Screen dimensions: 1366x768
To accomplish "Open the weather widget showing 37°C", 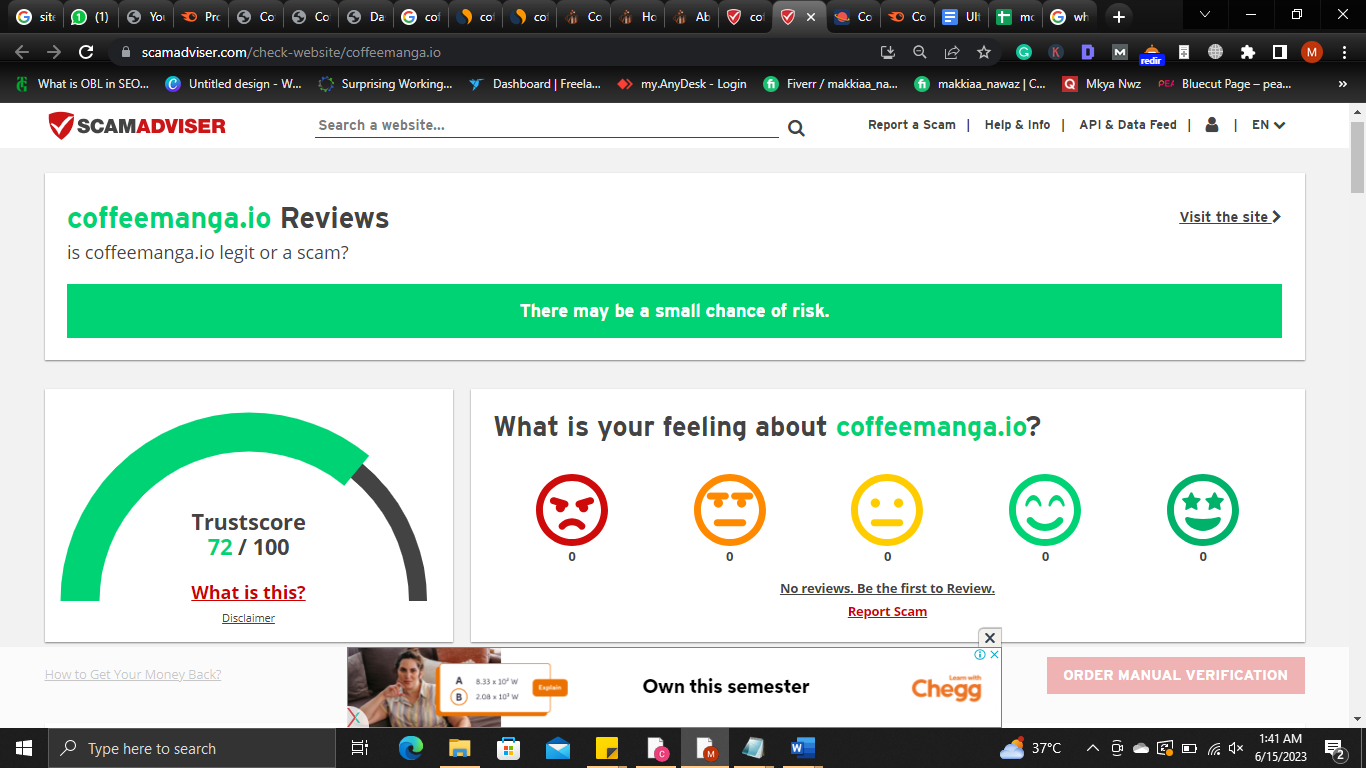I will point(1030,748).
